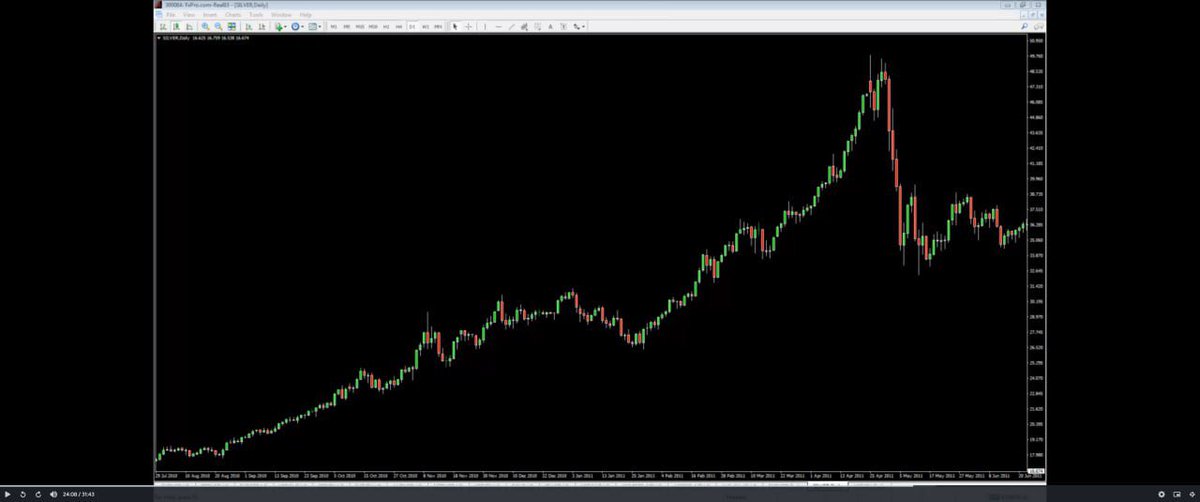The width and height of the screenshot is (1200, 502).
Task: Switch chart to bar chart type
Action: coord(163,27)
